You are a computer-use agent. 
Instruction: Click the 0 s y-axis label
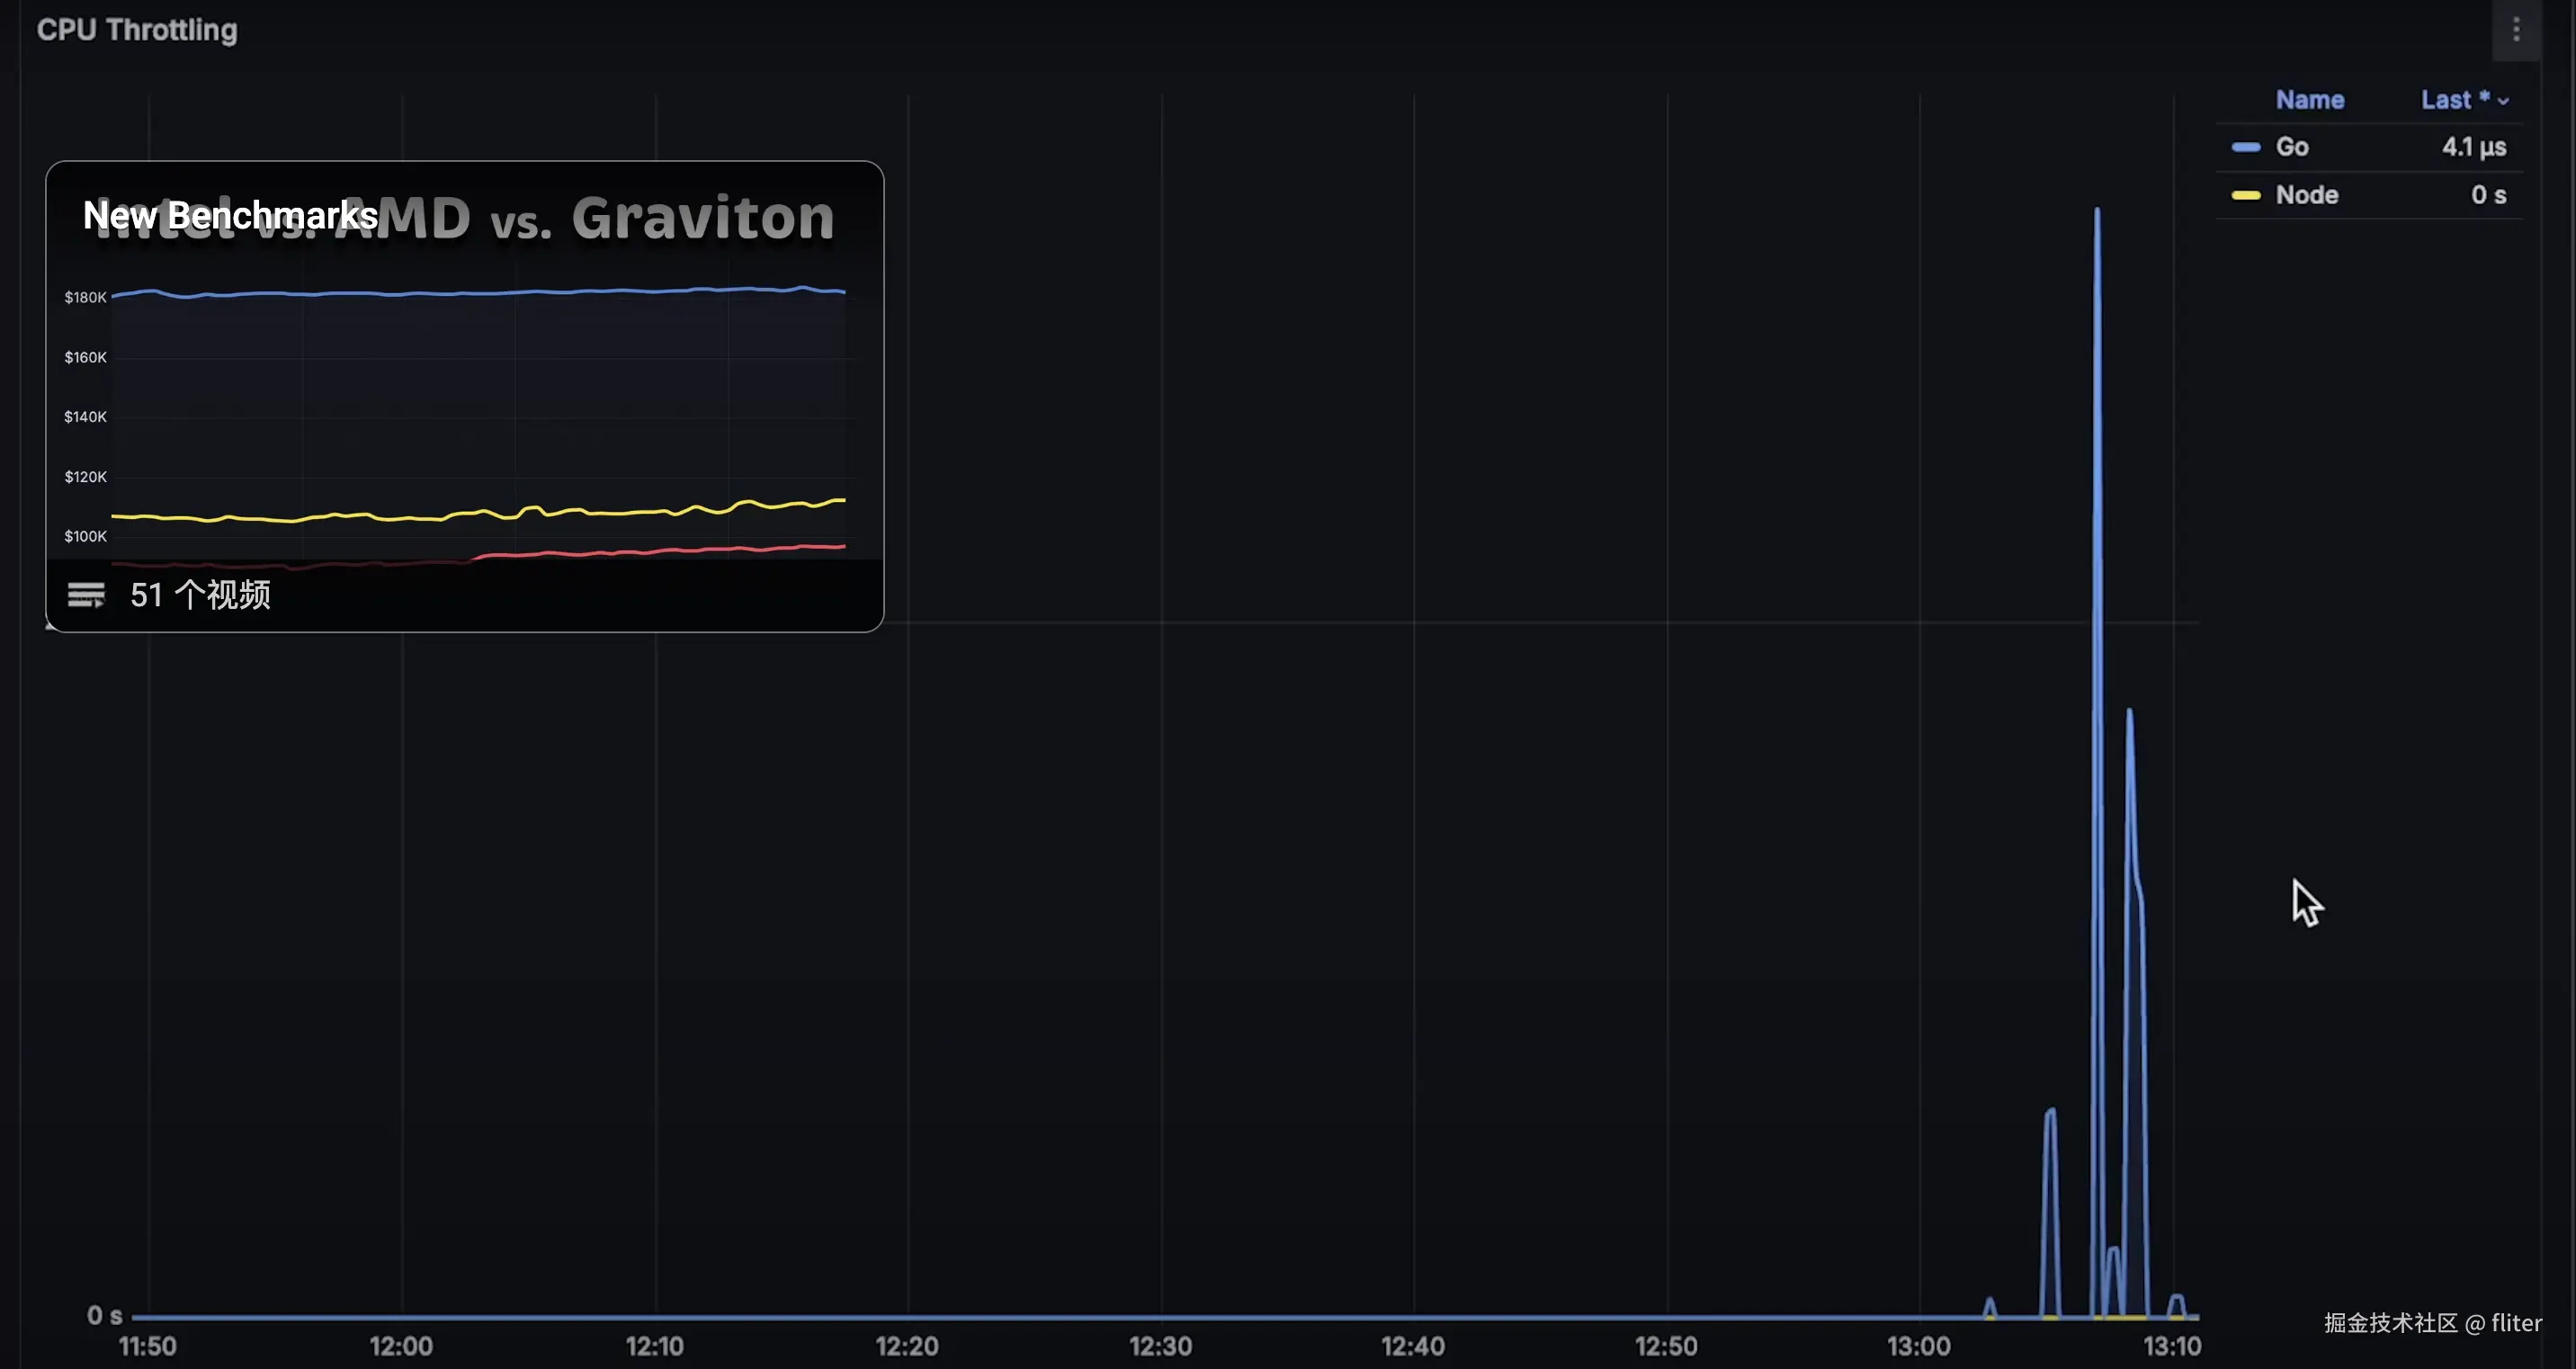[x=104, y=1315]
